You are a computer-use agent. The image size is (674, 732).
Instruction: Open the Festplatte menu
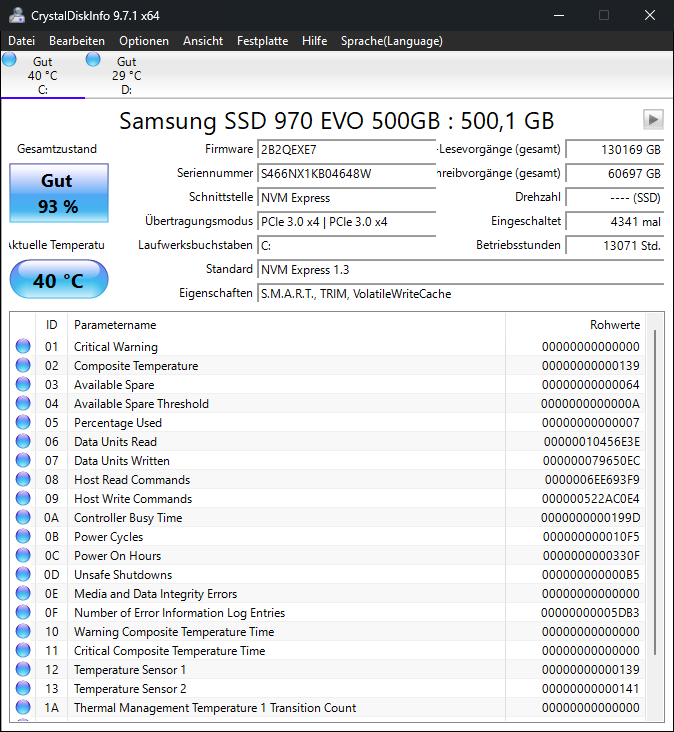pyautogui.click(x=262, y=41)
